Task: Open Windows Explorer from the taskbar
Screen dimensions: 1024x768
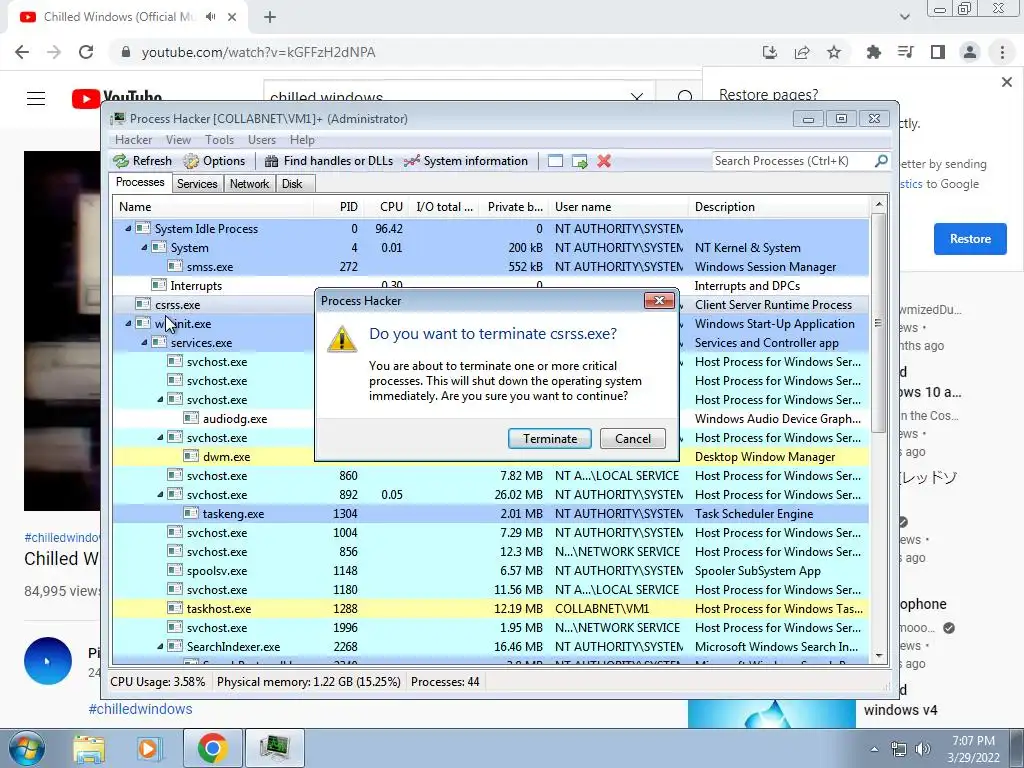Action: pos(89,748)
